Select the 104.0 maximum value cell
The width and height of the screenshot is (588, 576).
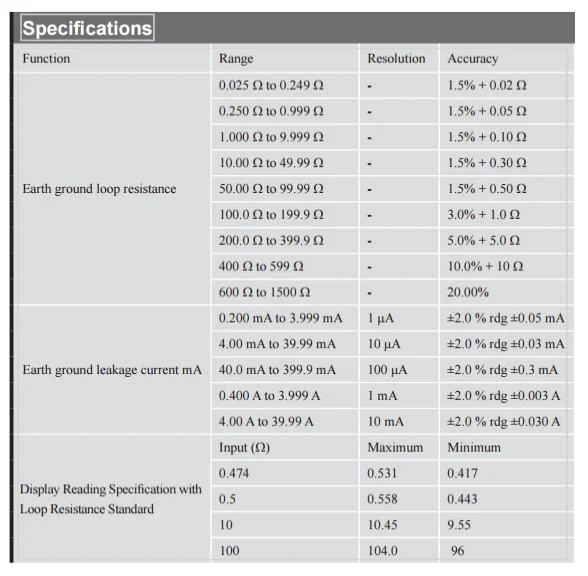point(399,551)
